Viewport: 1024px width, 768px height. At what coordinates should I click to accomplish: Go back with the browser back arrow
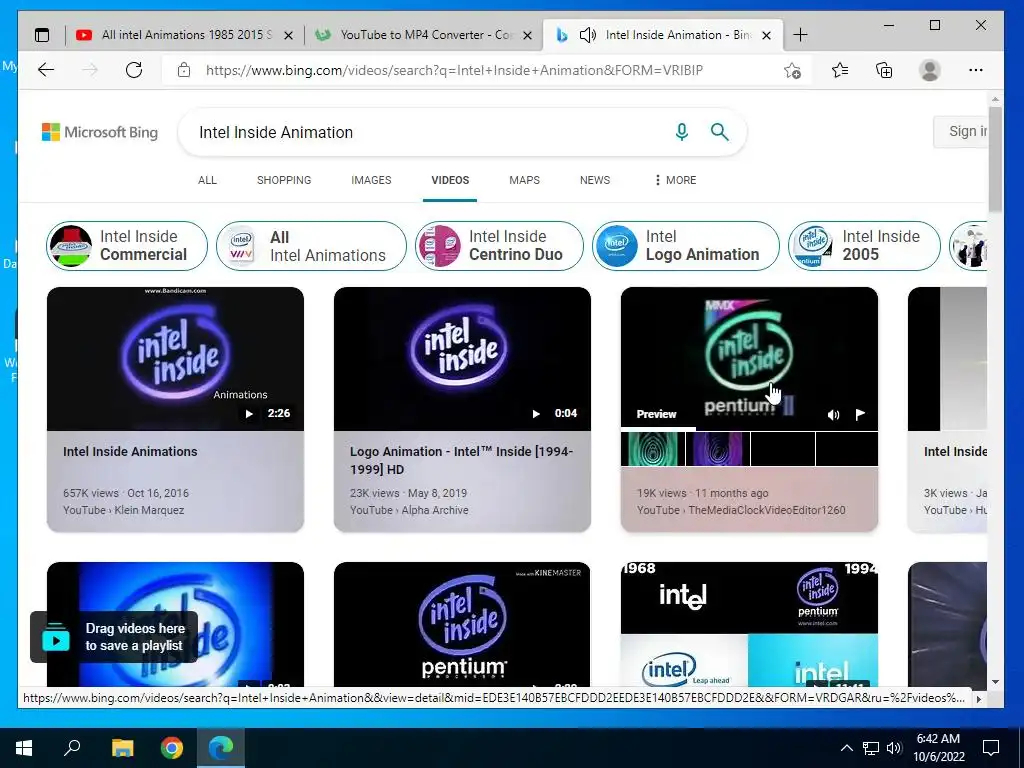point(46,70)
